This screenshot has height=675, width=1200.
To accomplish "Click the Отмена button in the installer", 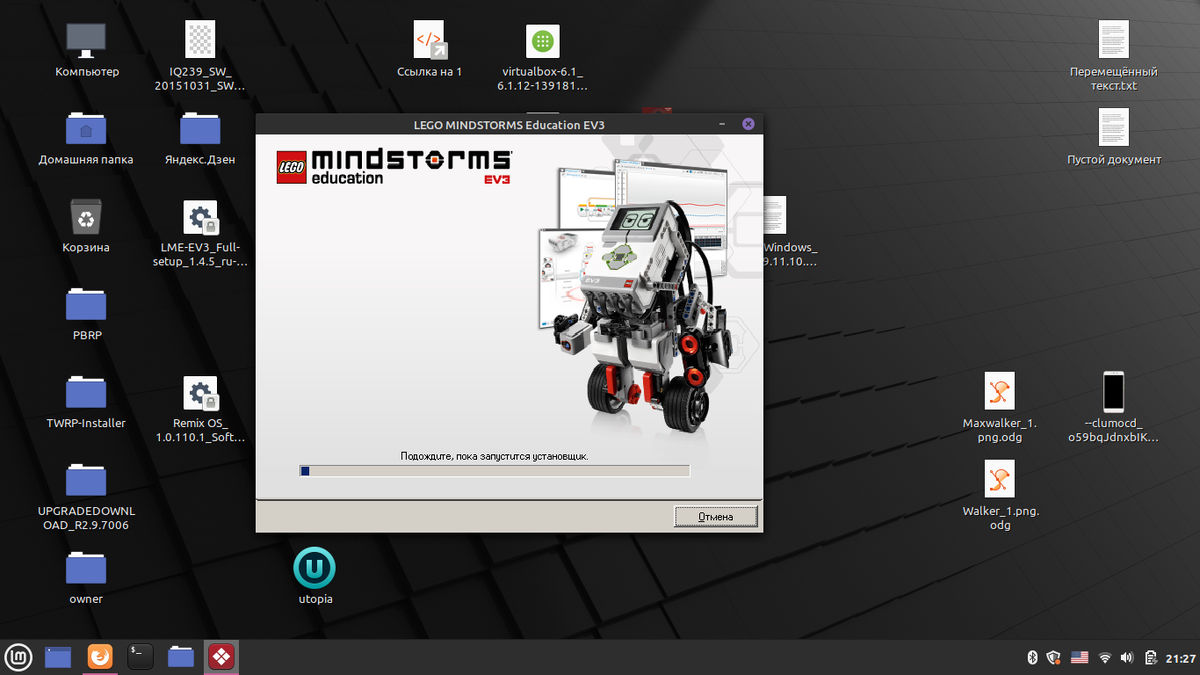I will click(x=716, y=516).
